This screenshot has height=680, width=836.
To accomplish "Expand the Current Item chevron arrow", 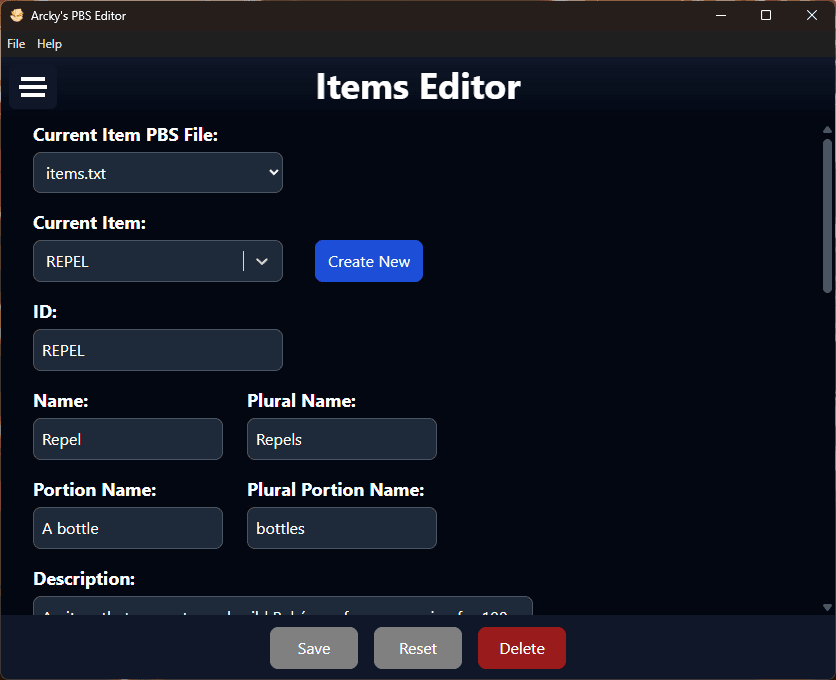I will click(x=262, y=261).
